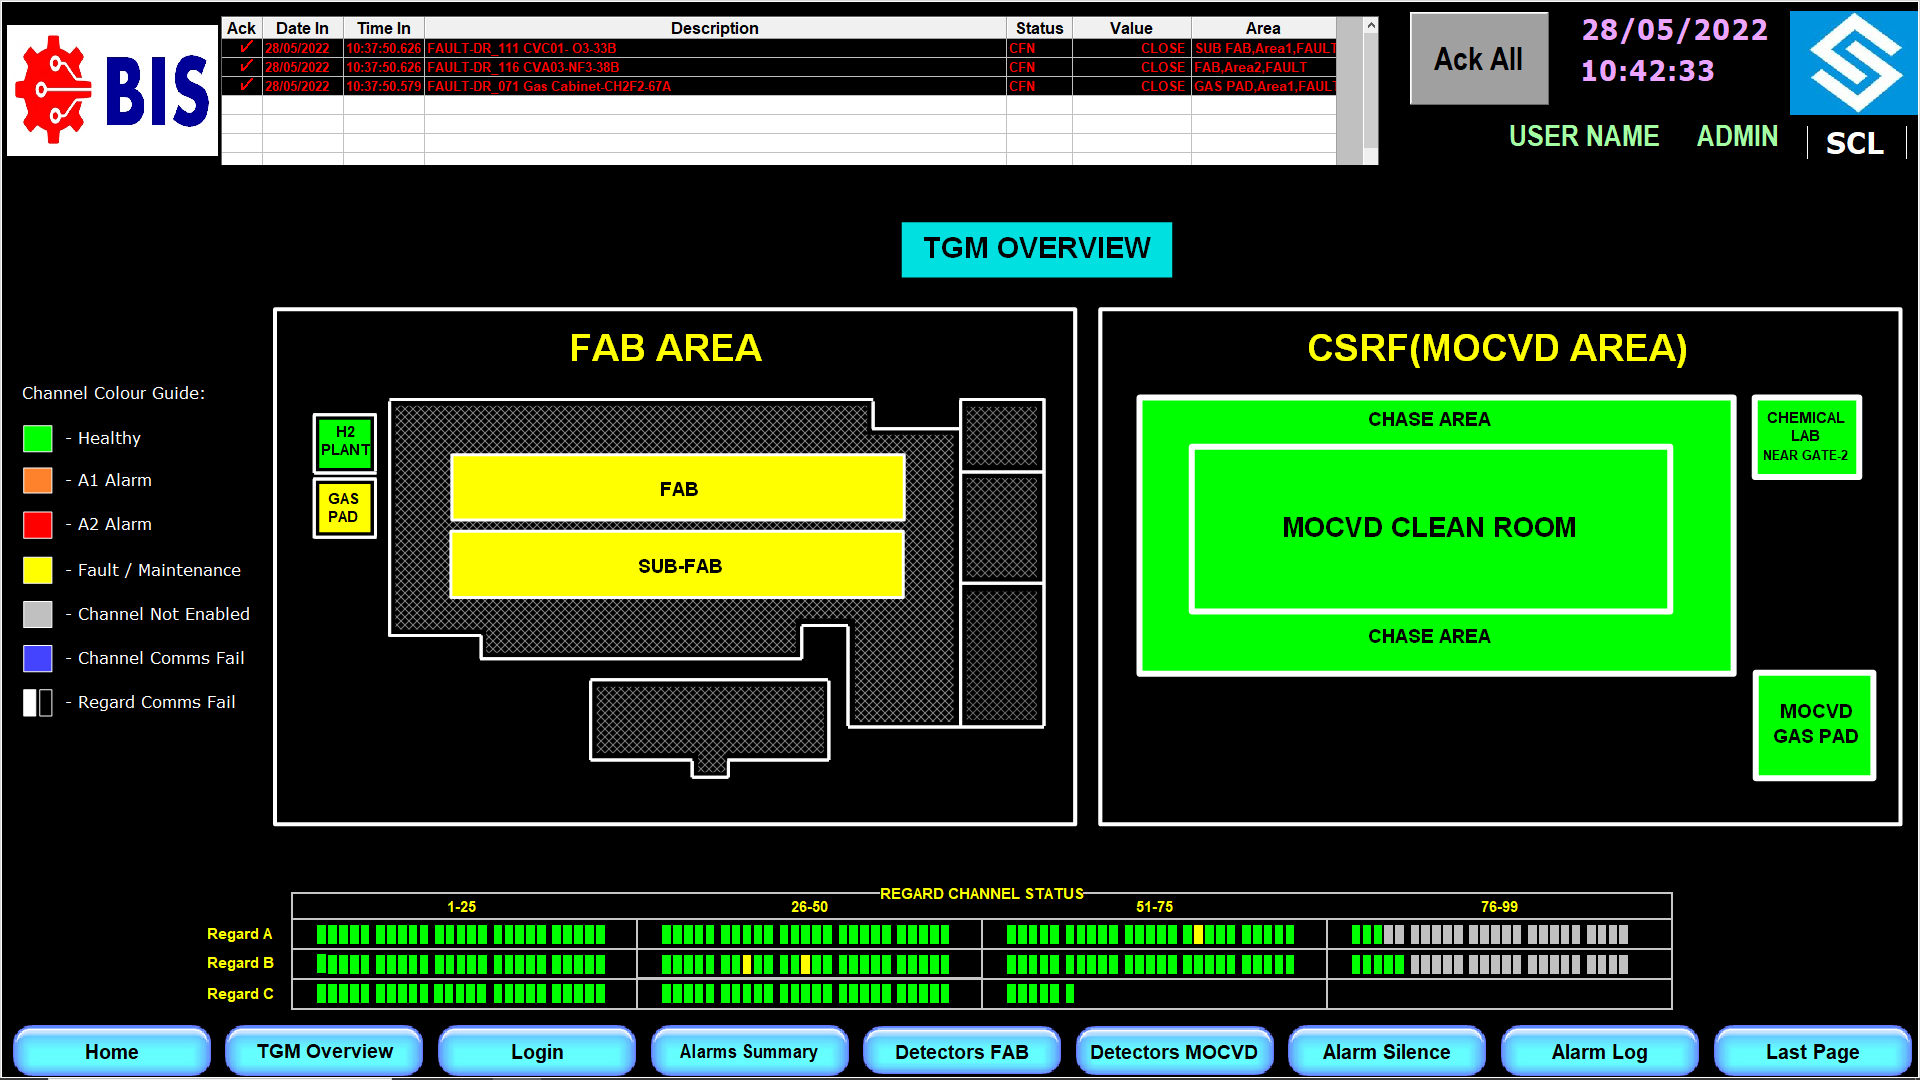Click the alarm list scroll-up arrow

coord(1371,26)
